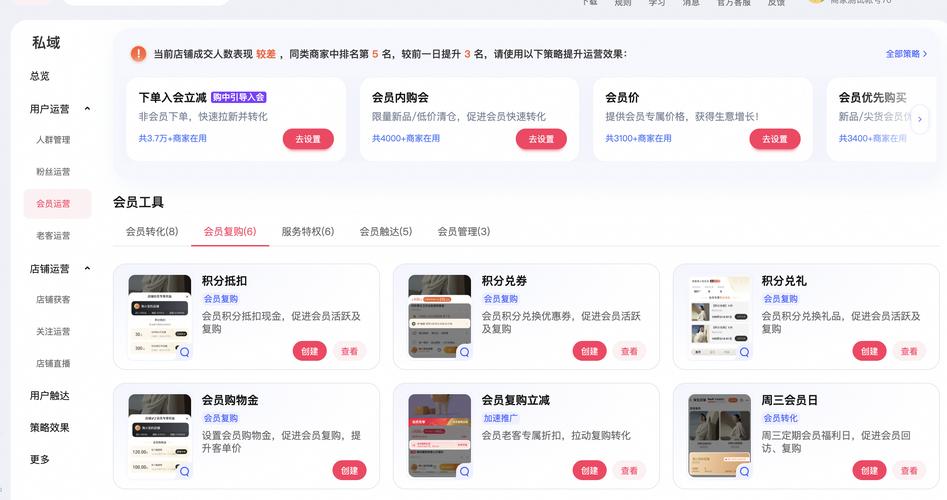Create a 积分兑礼 activity
The width and height of the screenshot is (947, 500).
point(870,351)
